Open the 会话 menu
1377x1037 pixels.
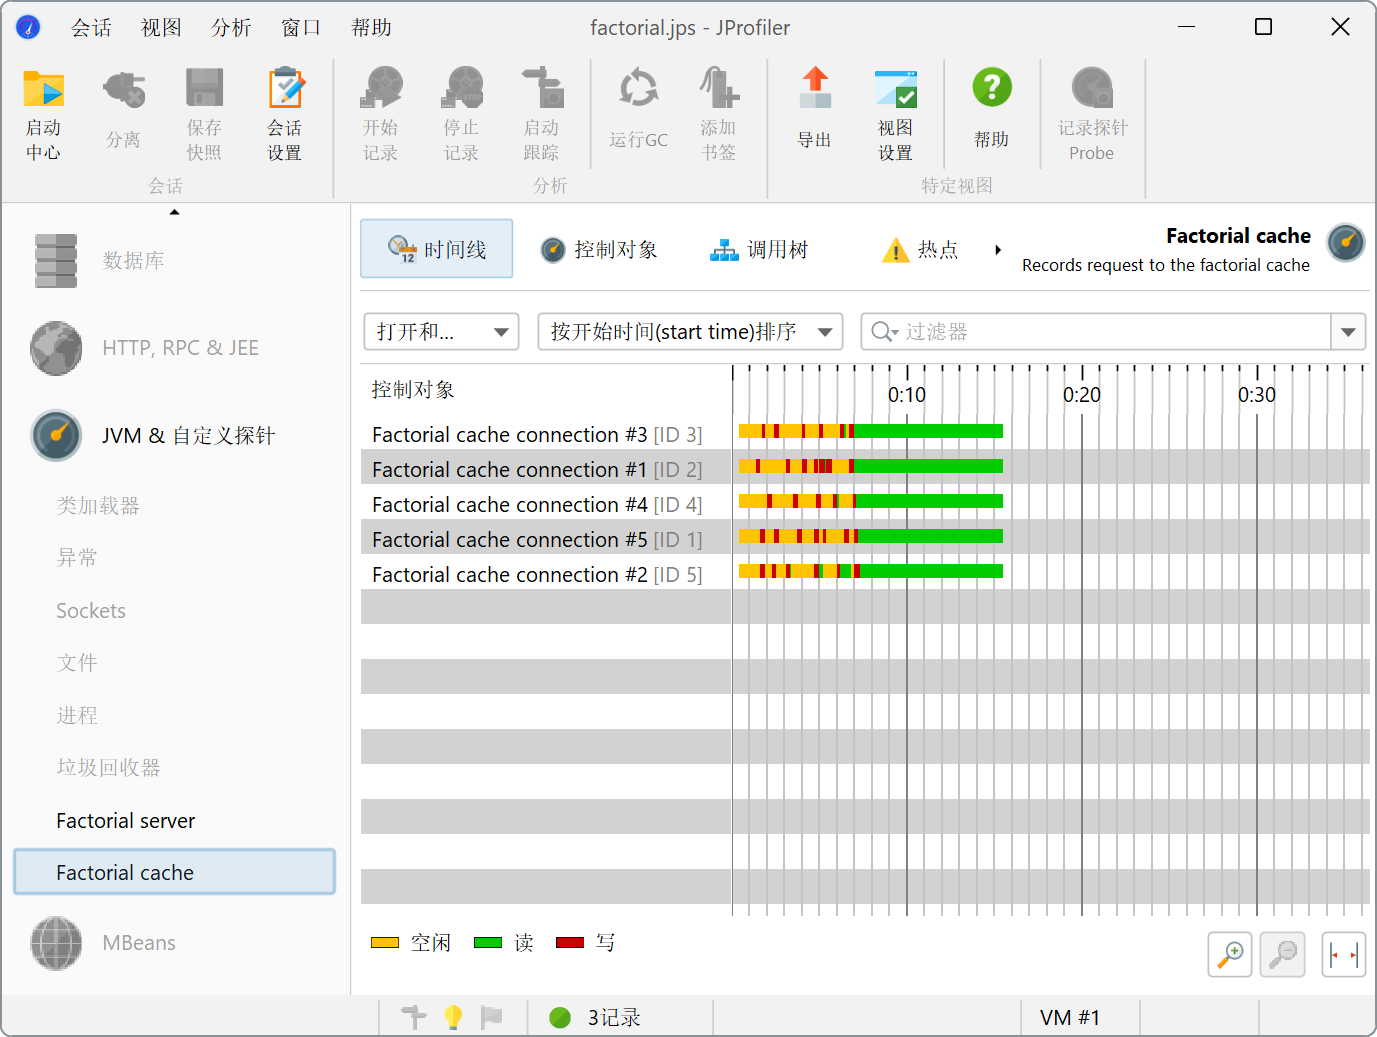pyautogui.click(x=91, y=28)
